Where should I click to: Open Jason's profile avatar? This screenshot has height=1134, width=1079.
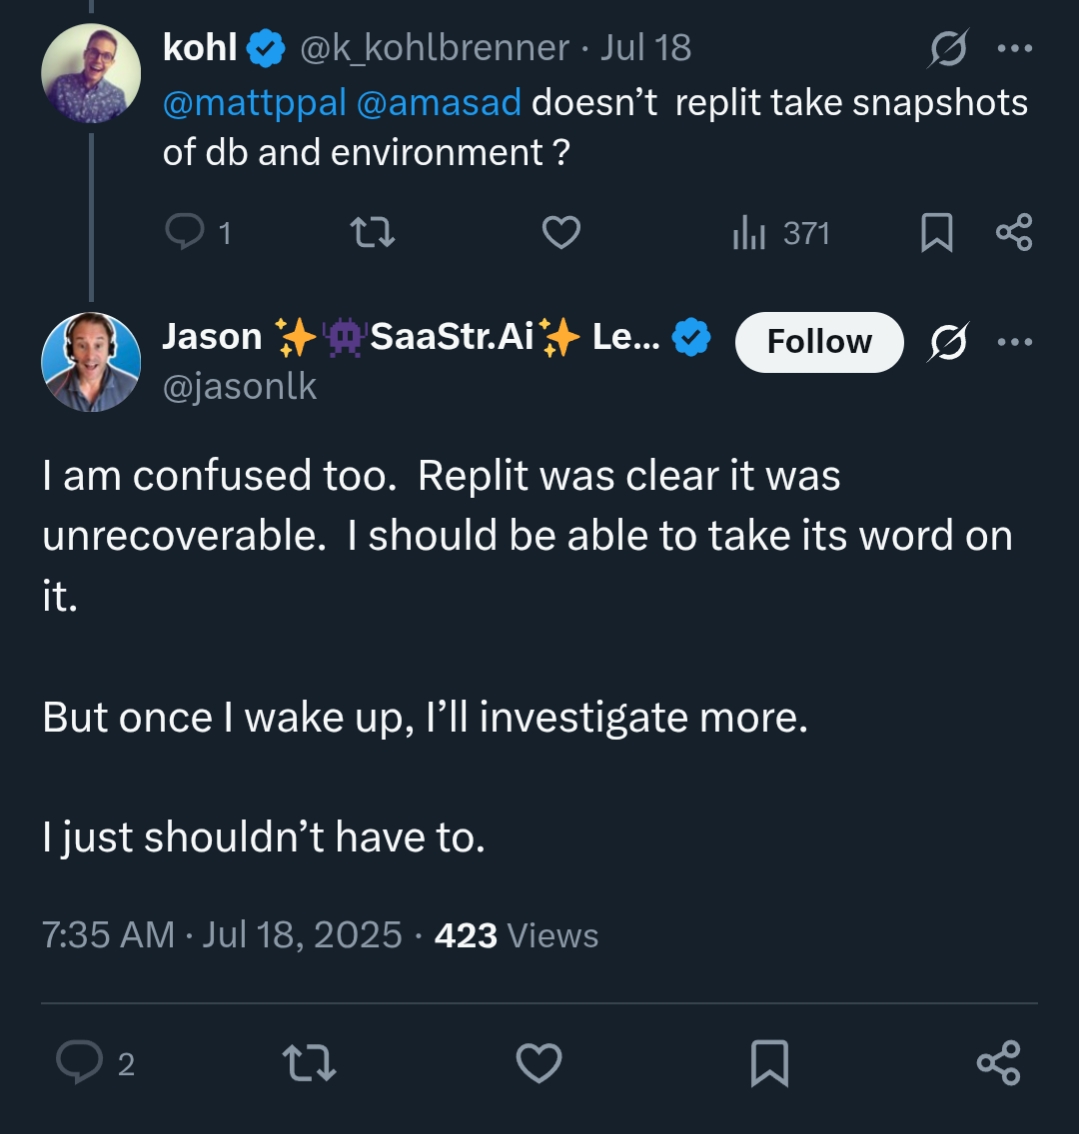click(x=90, y=362)
